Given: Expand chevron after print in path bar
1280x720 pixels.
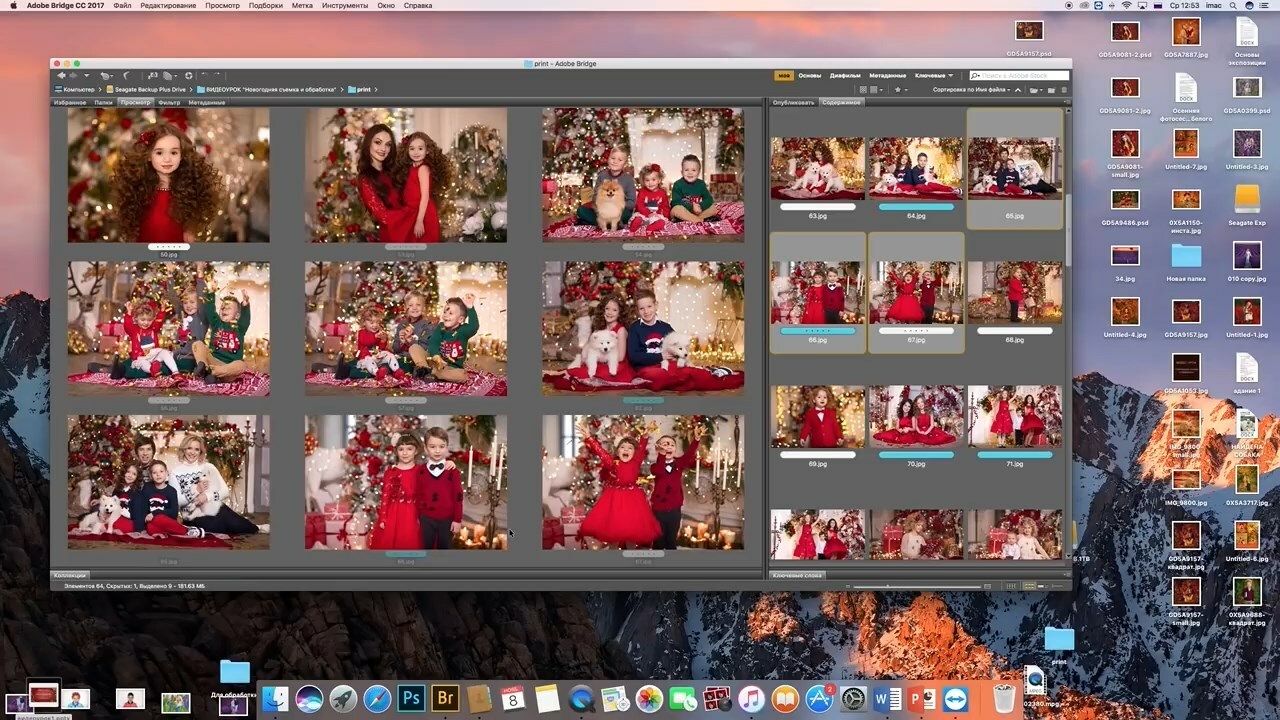Looking at the screenshot, I should pos(376,90).
